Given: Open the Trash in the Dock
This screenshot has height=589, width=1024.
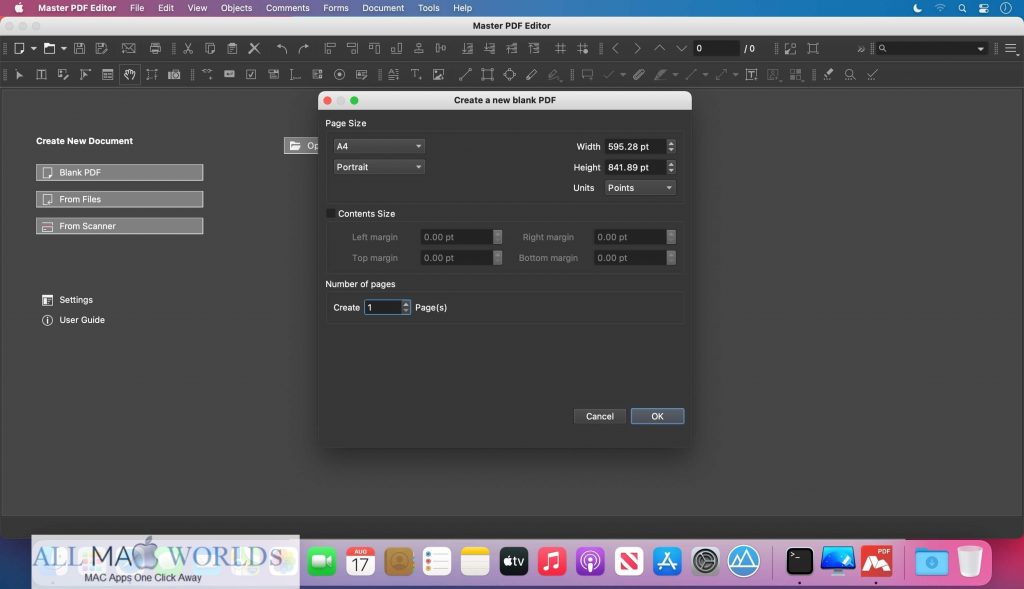Looking at the screenshot, I should click(970, 561).
